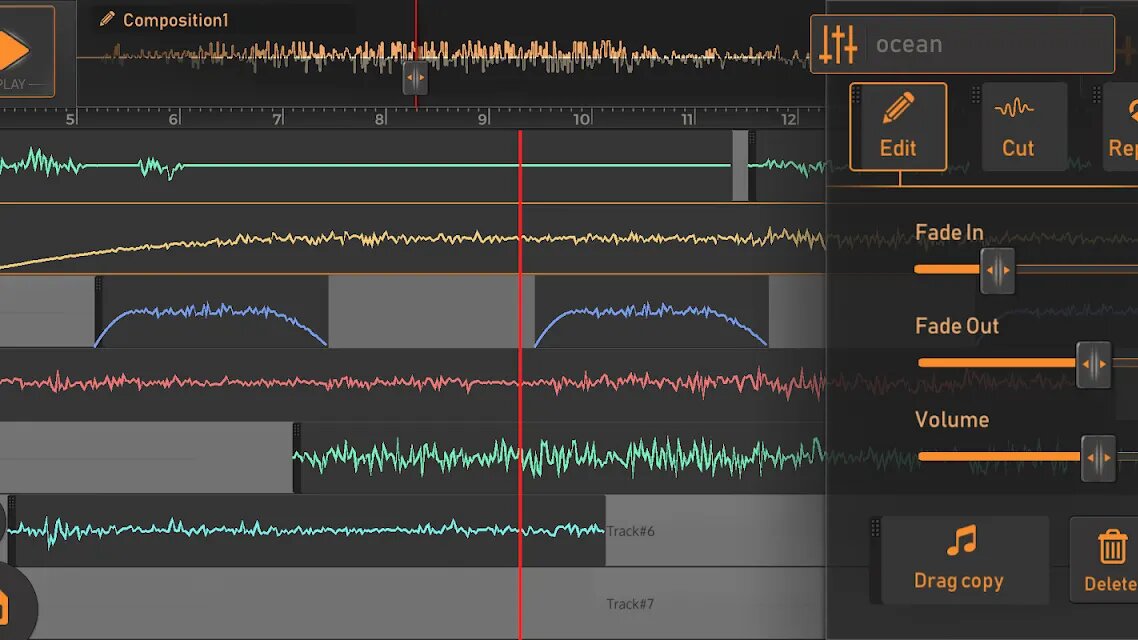Grab the drag handle left of Edit tab
The height and width of the screenshot is (640, 1138).
point(856,94)
